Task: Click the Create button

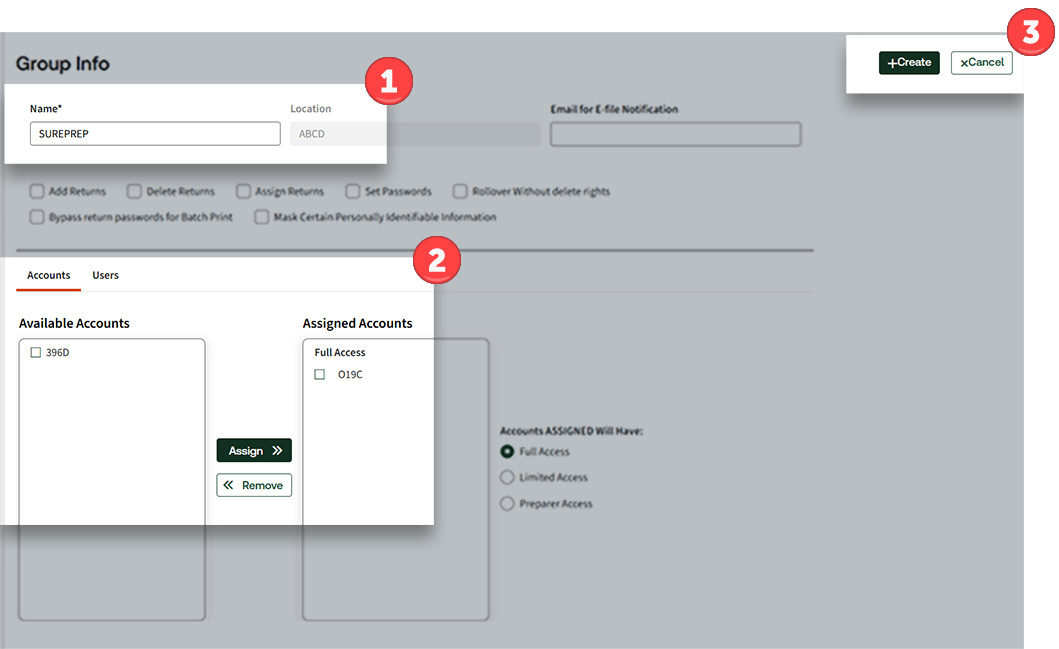Action: click(909, 63)
